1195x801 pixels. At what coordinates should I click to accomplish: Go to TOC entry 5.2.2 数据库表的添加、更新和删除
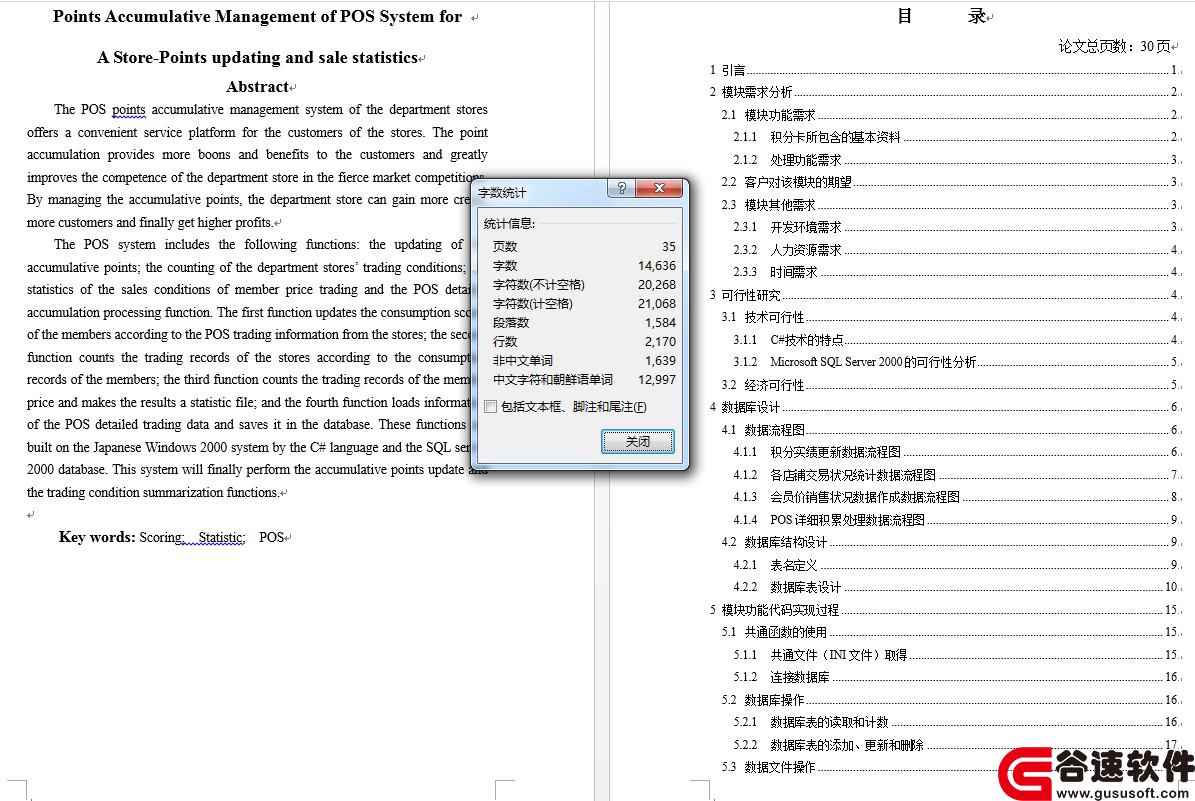tap(956, 745)
